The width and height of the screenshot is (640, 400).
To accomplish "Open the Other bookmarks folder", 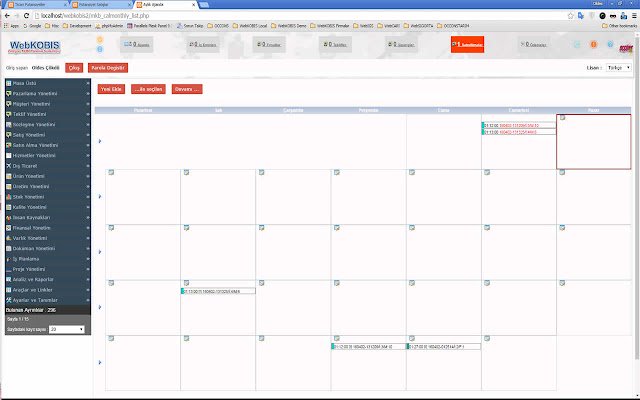I will click(619, 26).
